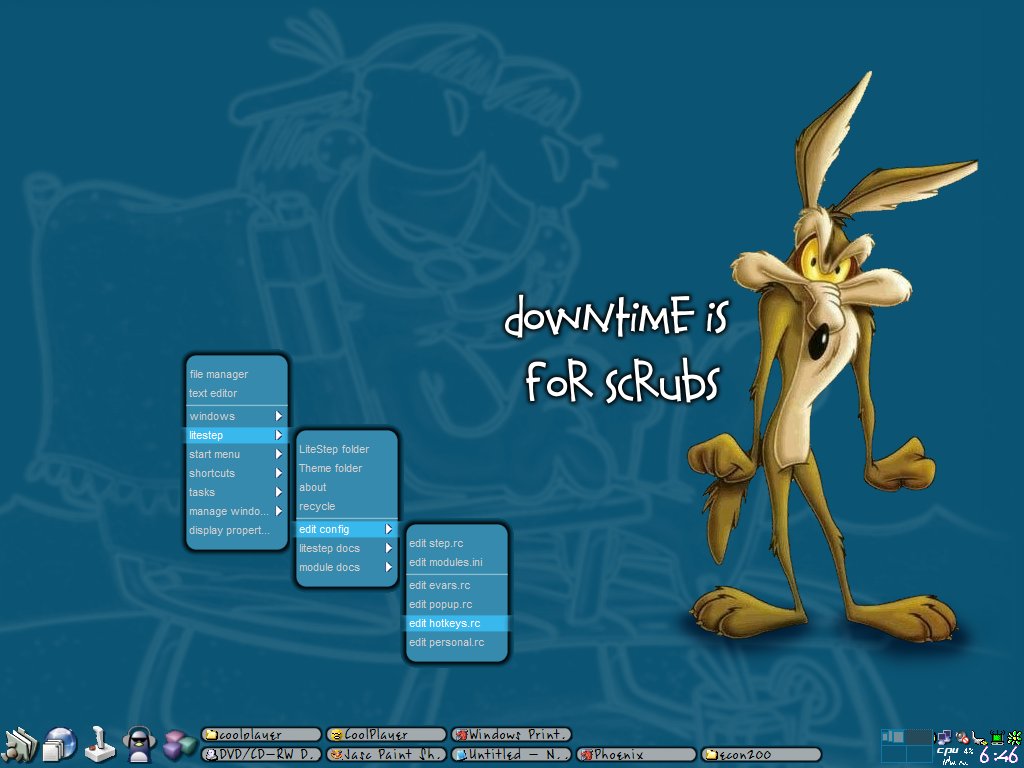1024x768 pixels.
Task: Open the LiteStep folder menu entry
Action: [347, 449]
